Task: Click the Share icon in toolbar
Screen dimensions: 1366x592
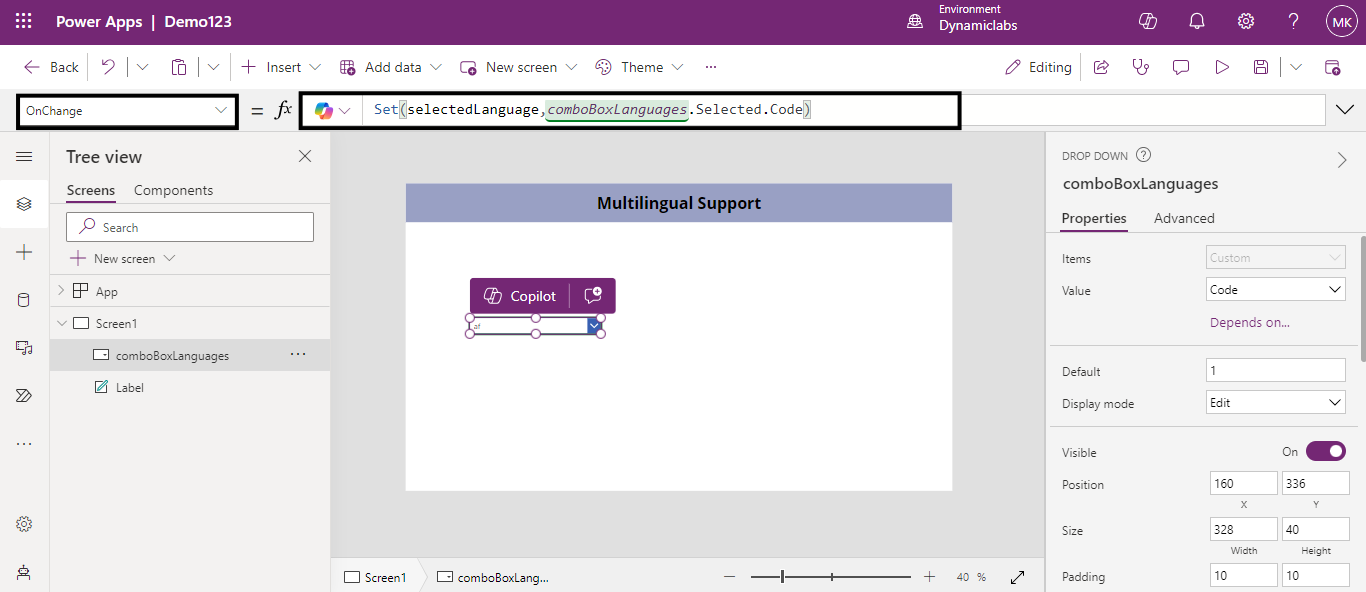Action: pos(1101,67)
